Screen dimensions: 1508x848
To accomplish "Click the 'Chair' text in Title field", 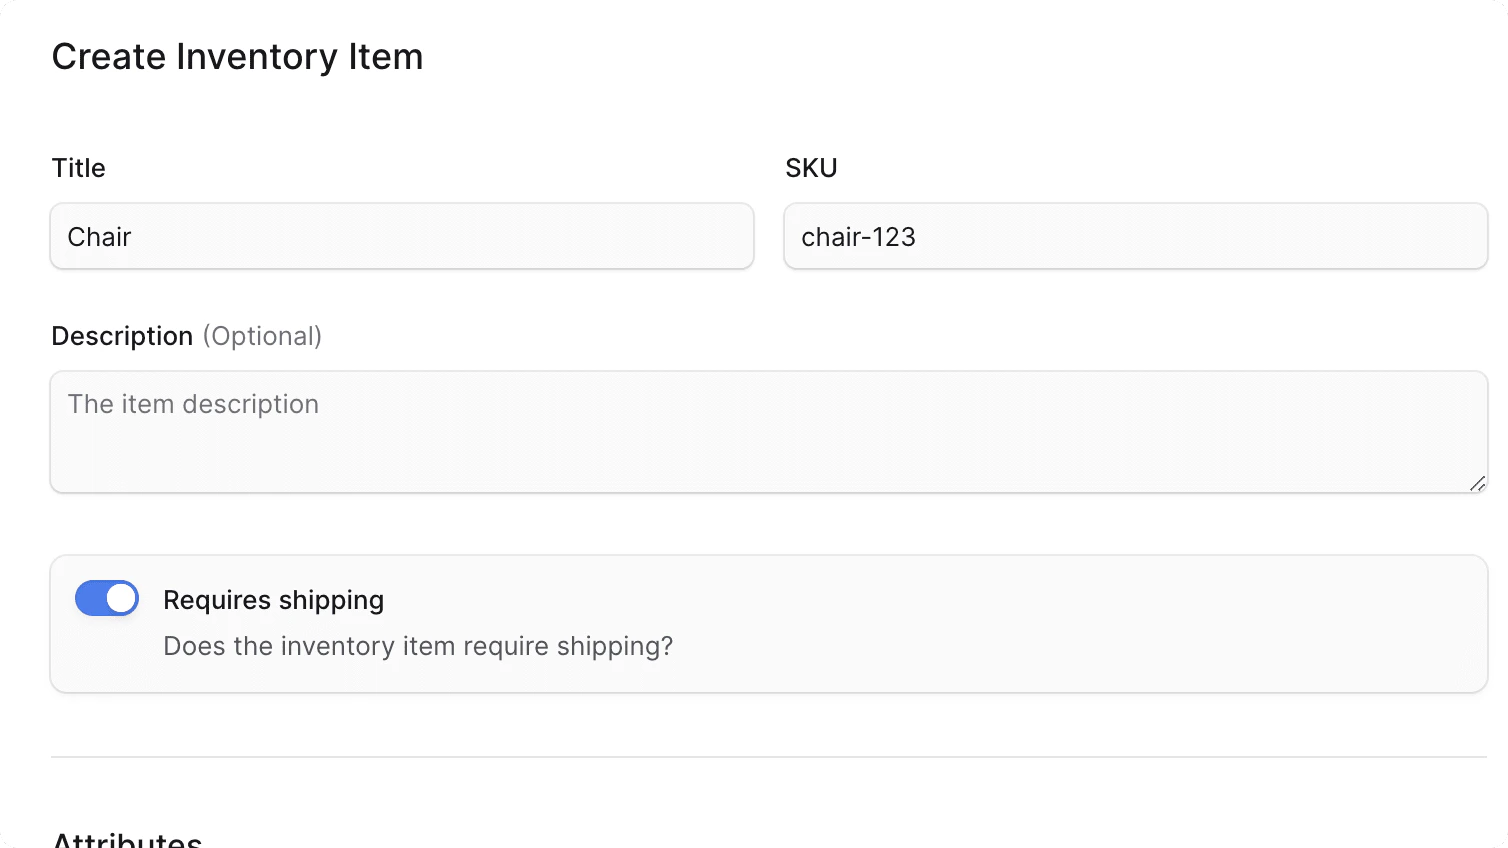I will 99,237.
